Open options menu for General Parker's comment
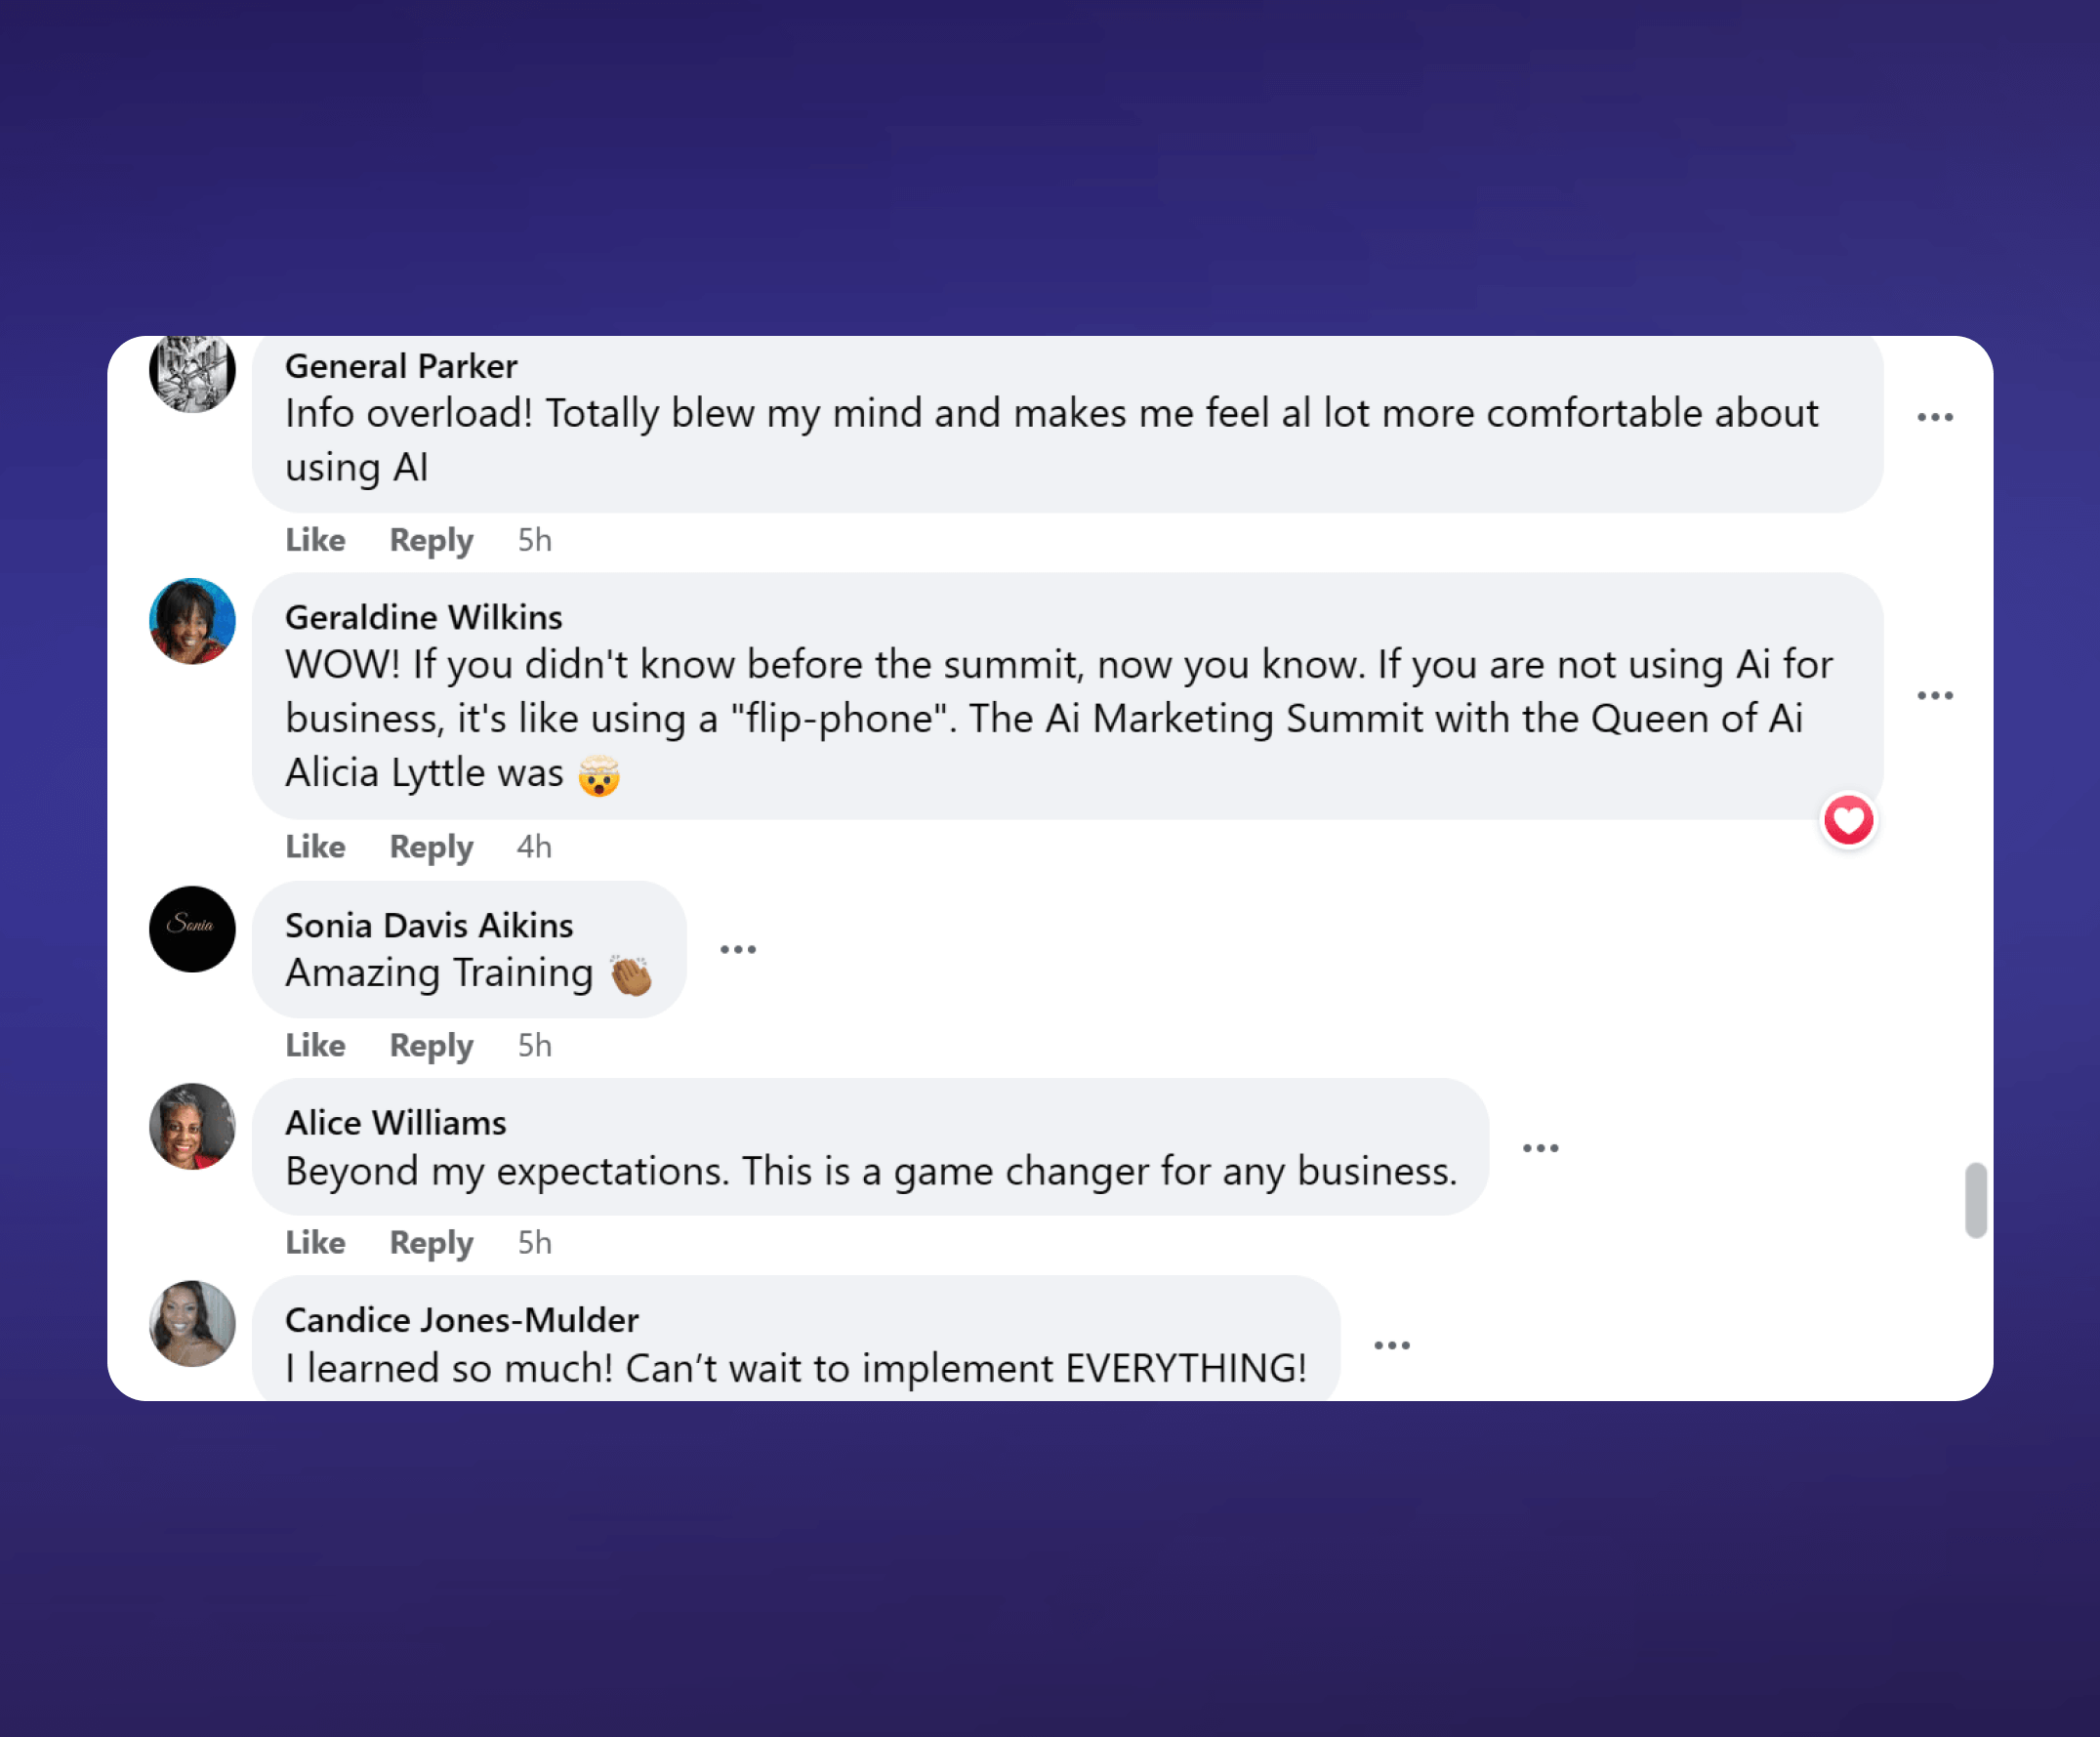 click(x=1935, y=417)
